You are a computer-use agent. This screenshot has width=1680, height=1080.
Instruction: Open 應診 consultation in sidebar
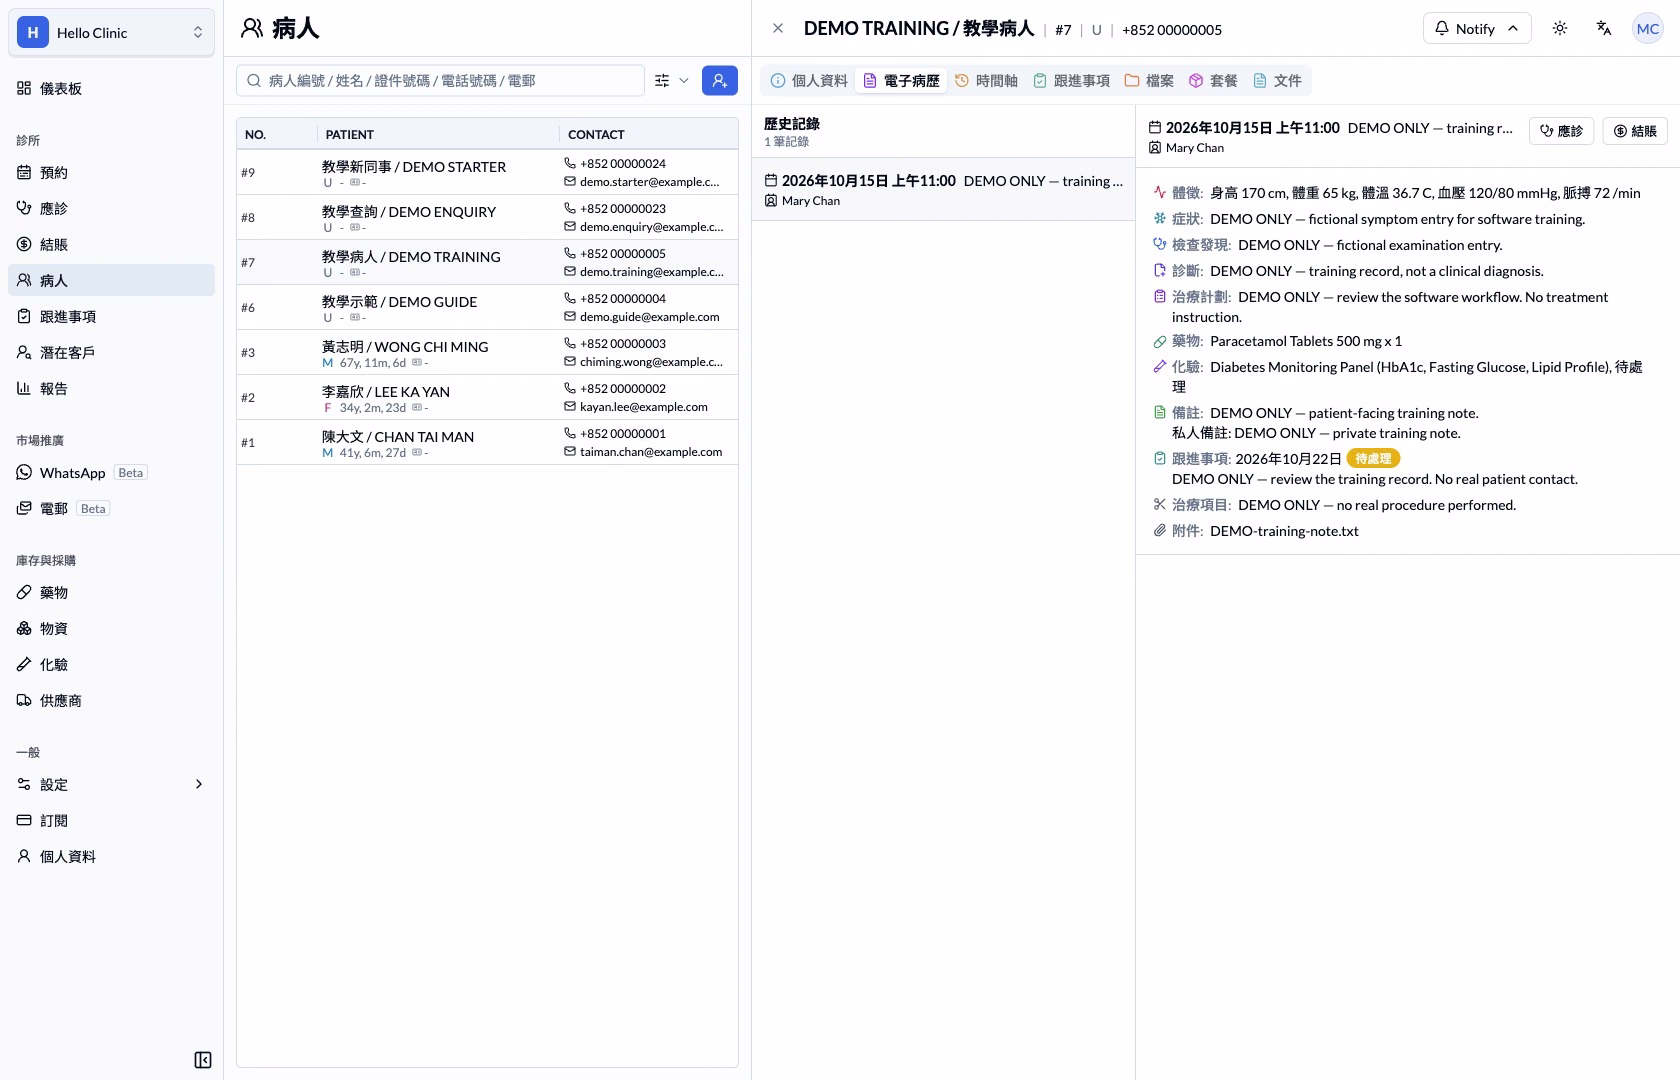(x=112, y=209)
